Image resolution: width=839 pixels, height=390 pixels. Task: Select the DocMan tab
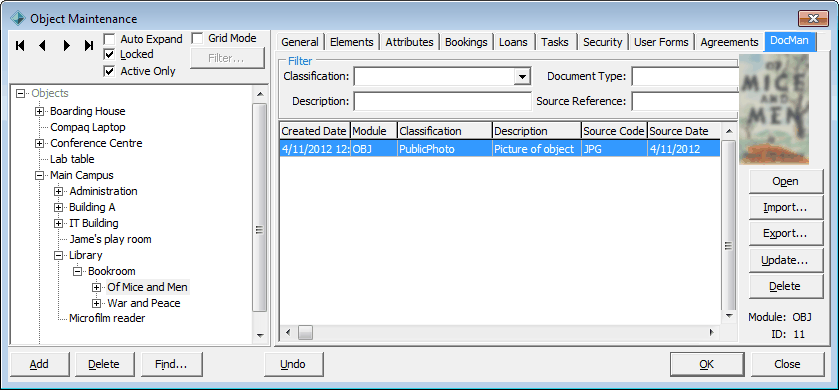pos(790,42)
